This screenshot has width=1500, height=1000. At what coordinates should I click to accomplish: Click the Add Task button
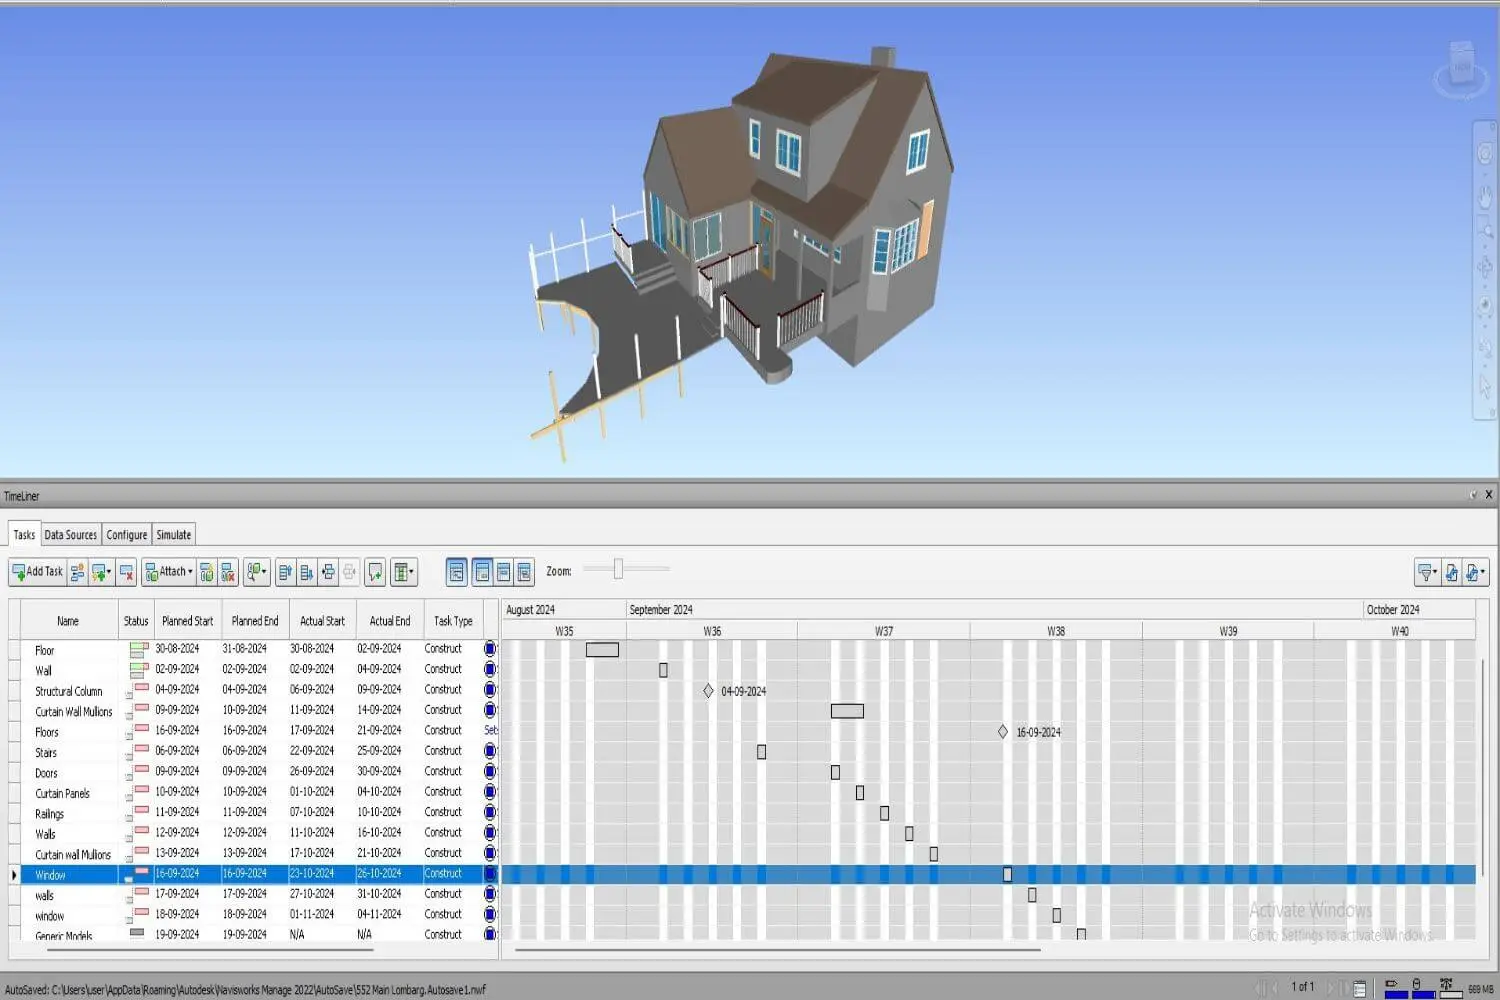(x=37, y=572)
